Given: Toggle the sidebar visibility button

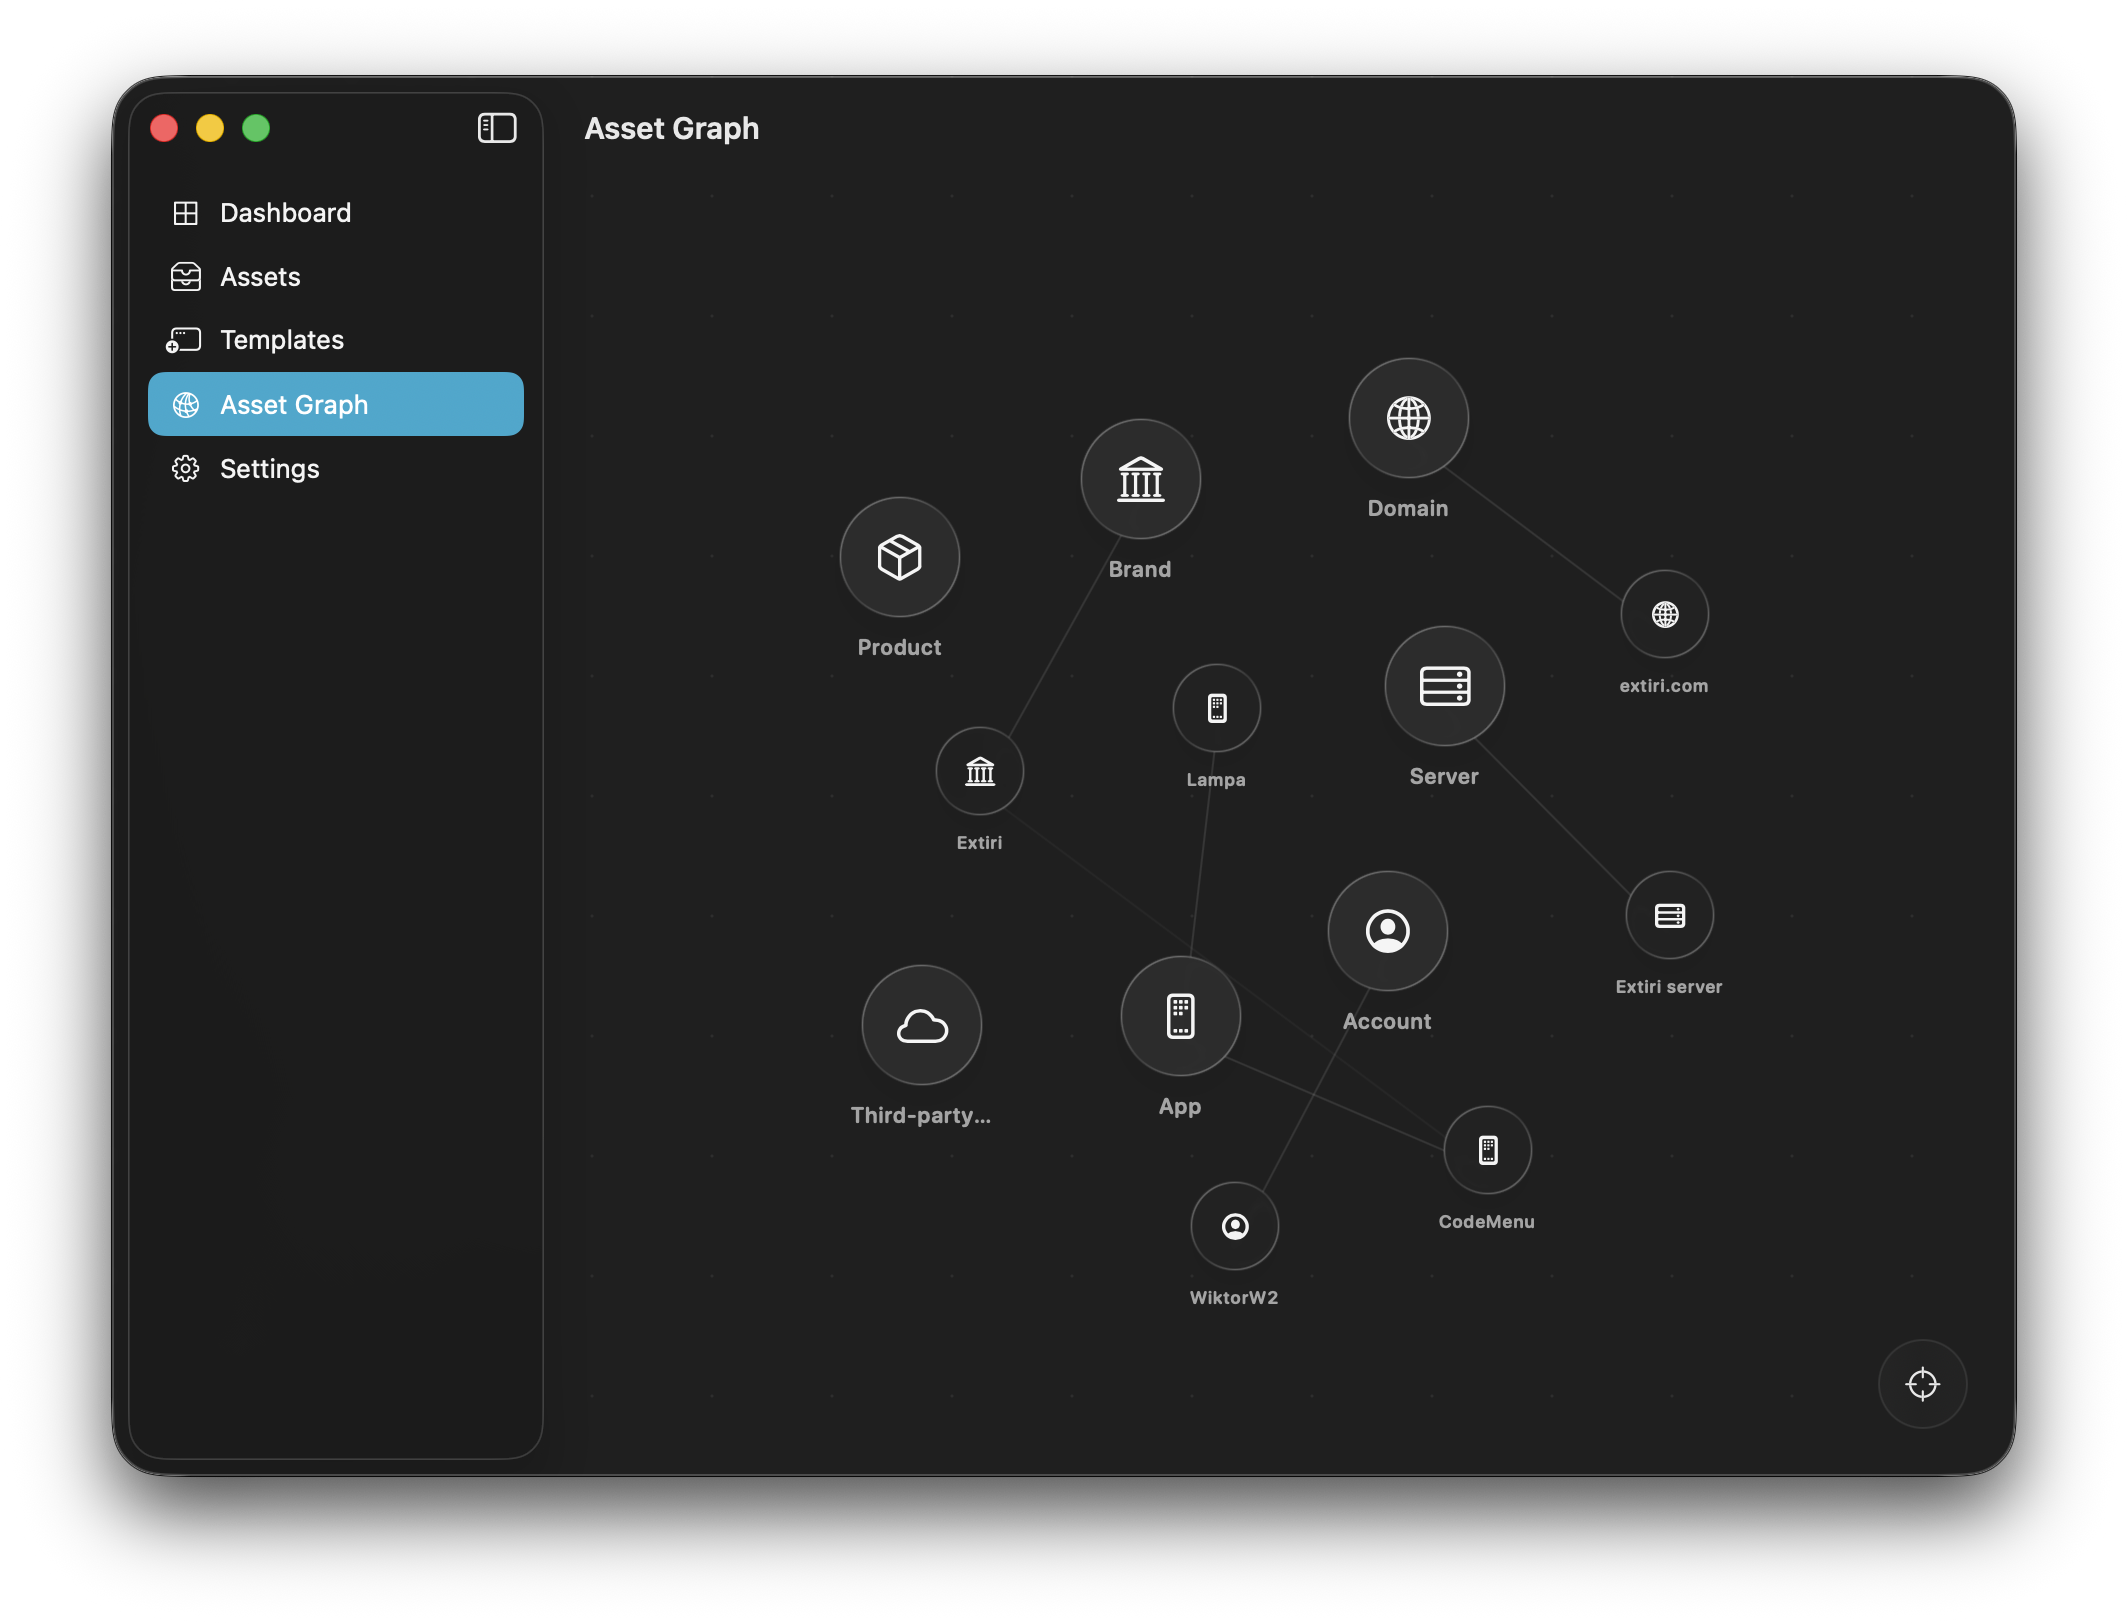Looking at the screenshot, I should pos(497,128).
